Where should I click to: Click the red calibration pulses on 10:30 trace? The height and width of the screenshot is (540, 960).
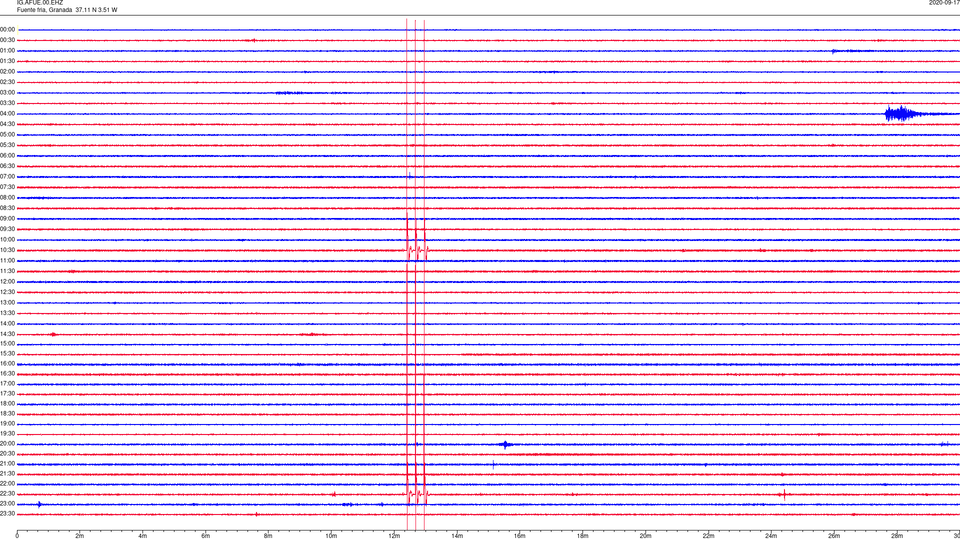click(418, 250)
